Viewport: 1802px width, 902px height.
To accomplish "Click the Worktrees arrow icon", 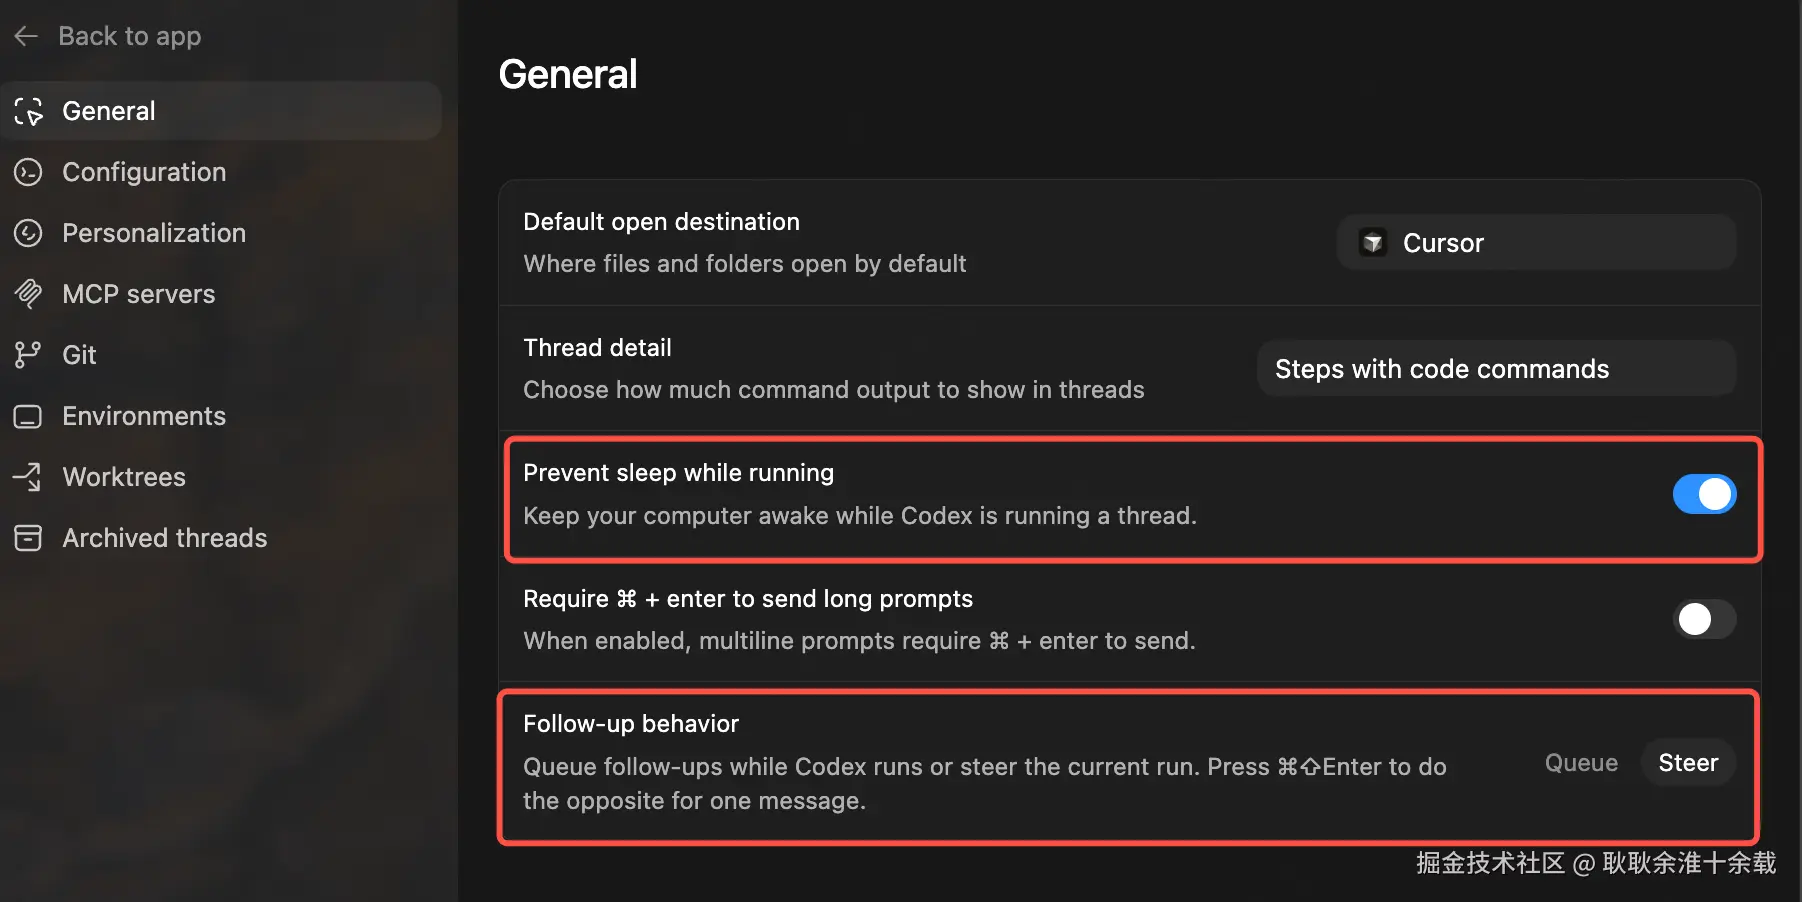I will [28, 477].
